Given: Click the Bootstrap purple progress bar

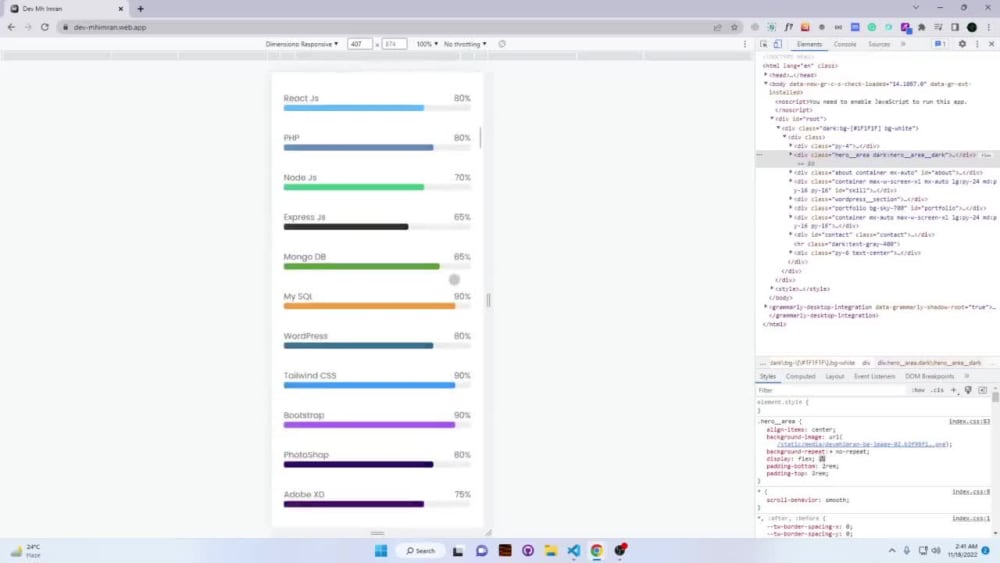Looking at the screenshot, I should (377, 425).
